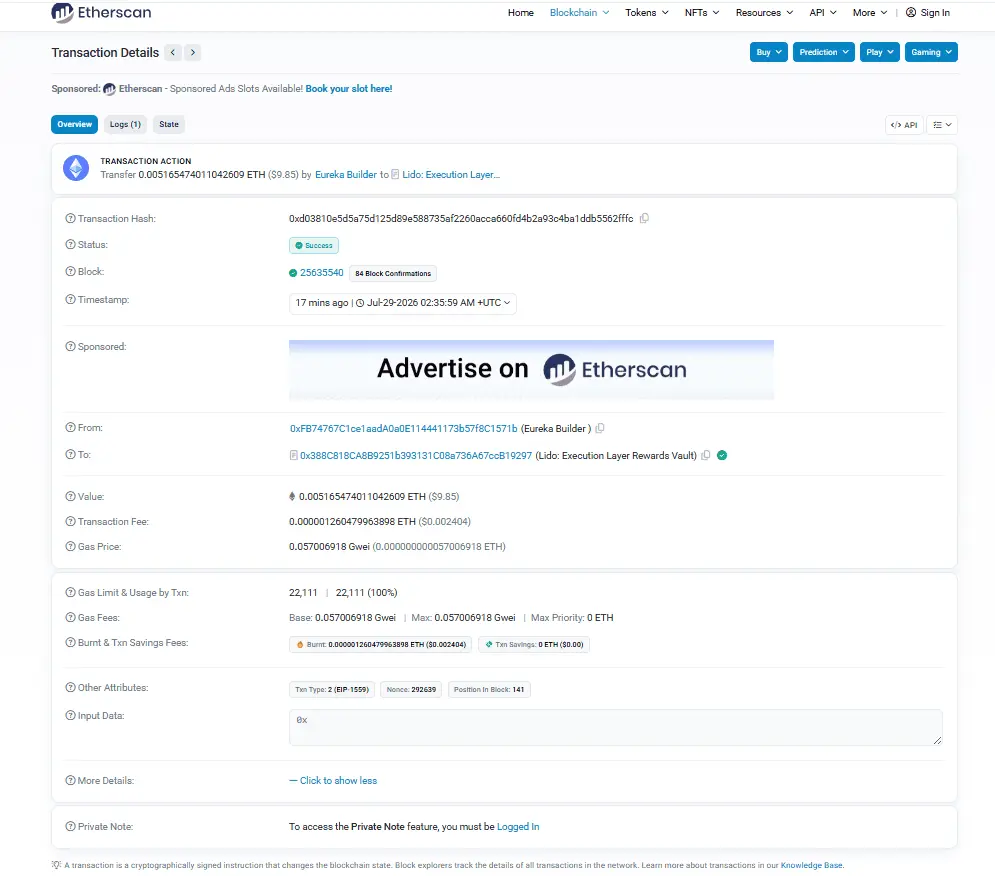The image size is (995, 876).
Task: Click the Success status badge
Action: [314, 245]
